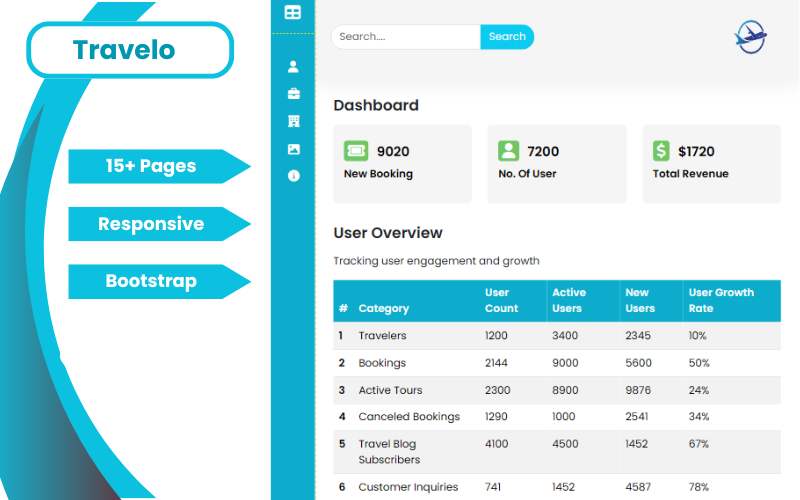Select the briefcase icon in sidebar
This screenshot has height=500, width=800.
(x=293, y=94)
